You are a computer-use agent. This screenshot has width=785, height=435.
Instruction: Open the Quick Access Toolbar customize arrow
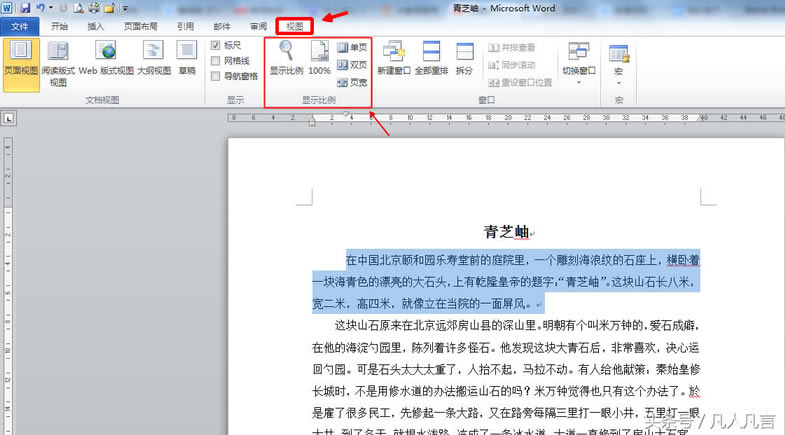coord(124,8)
